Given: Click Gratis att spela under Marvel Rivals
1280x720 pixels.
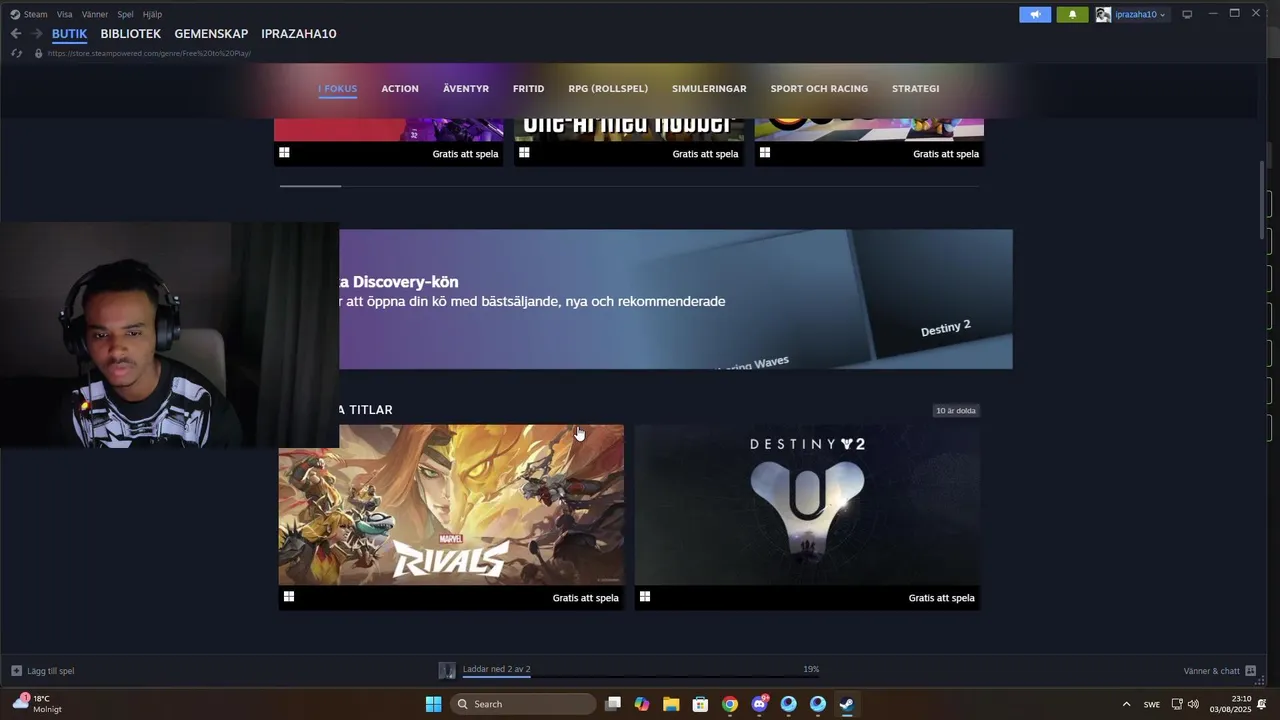Looking at the screenshot, I should (x=585, y=598).
